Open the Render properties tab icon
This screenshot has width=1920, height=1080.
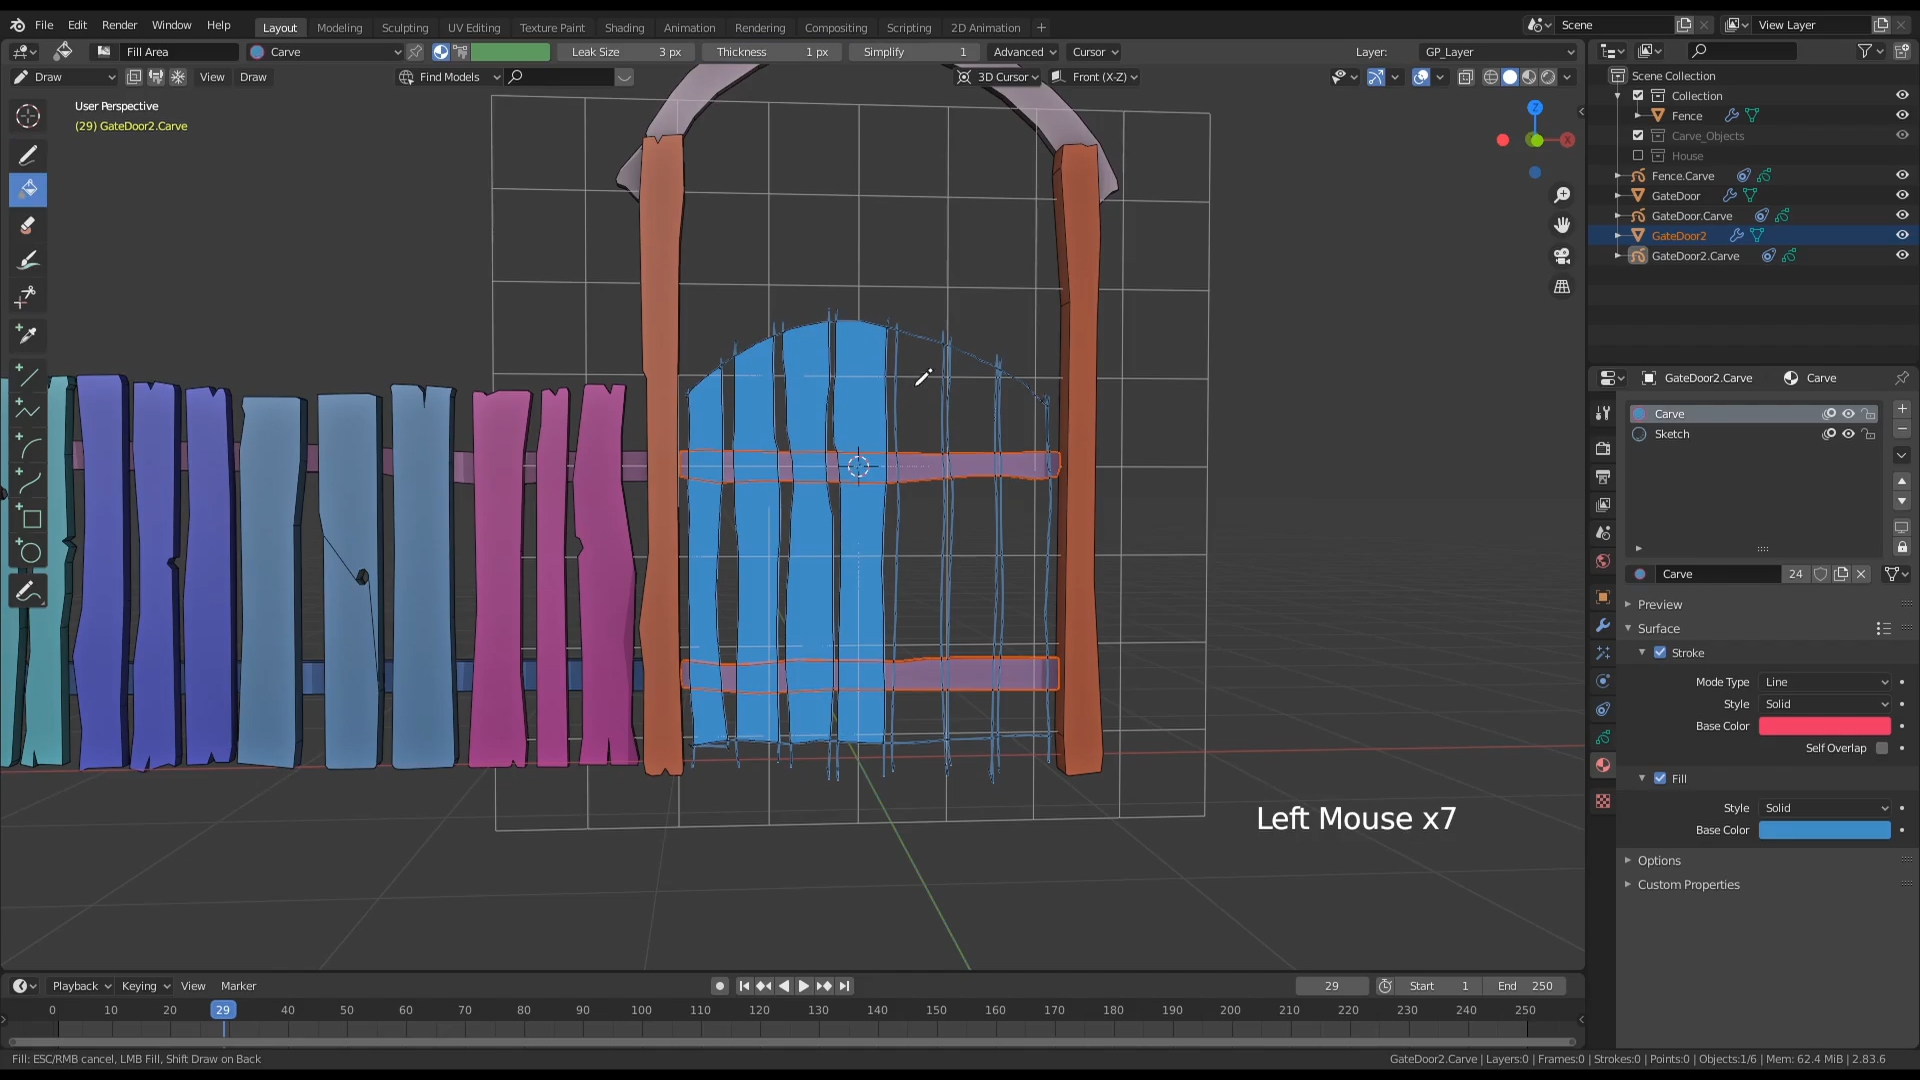point(1603,449)
